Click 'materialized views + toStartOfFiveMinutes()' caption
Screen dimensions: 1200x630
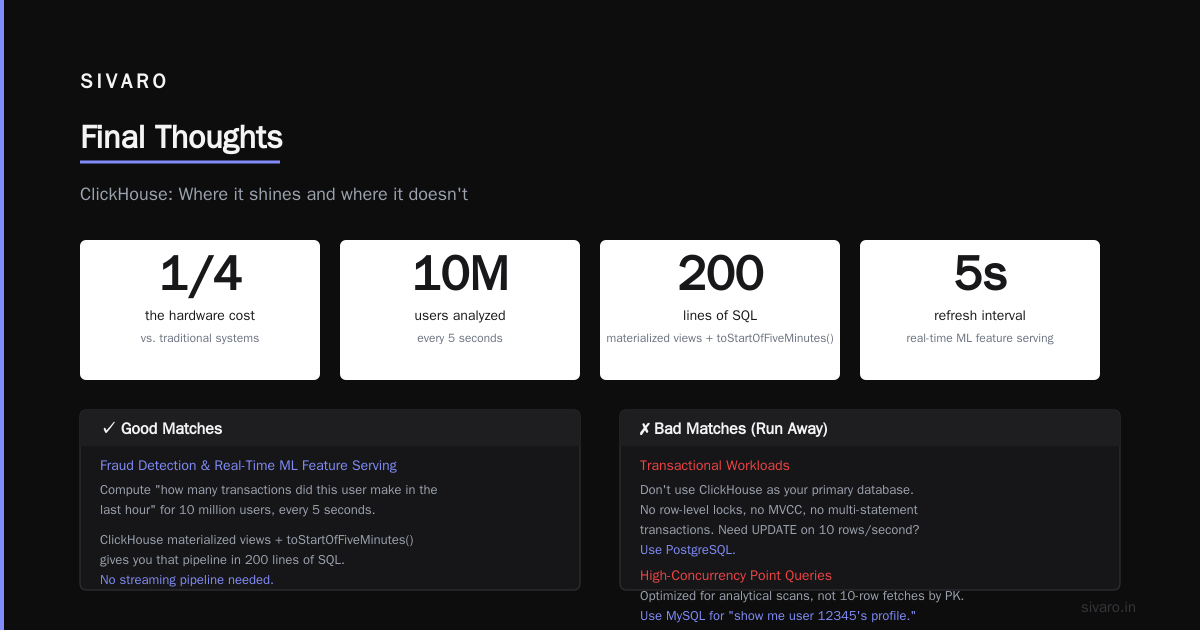720,338
